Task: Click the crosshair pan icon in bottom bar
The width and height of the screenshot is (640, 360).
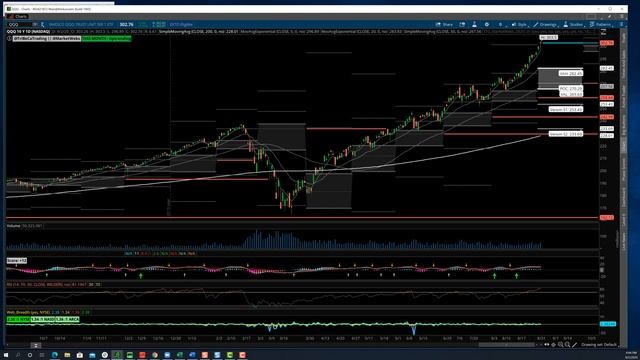Action: 553,345
